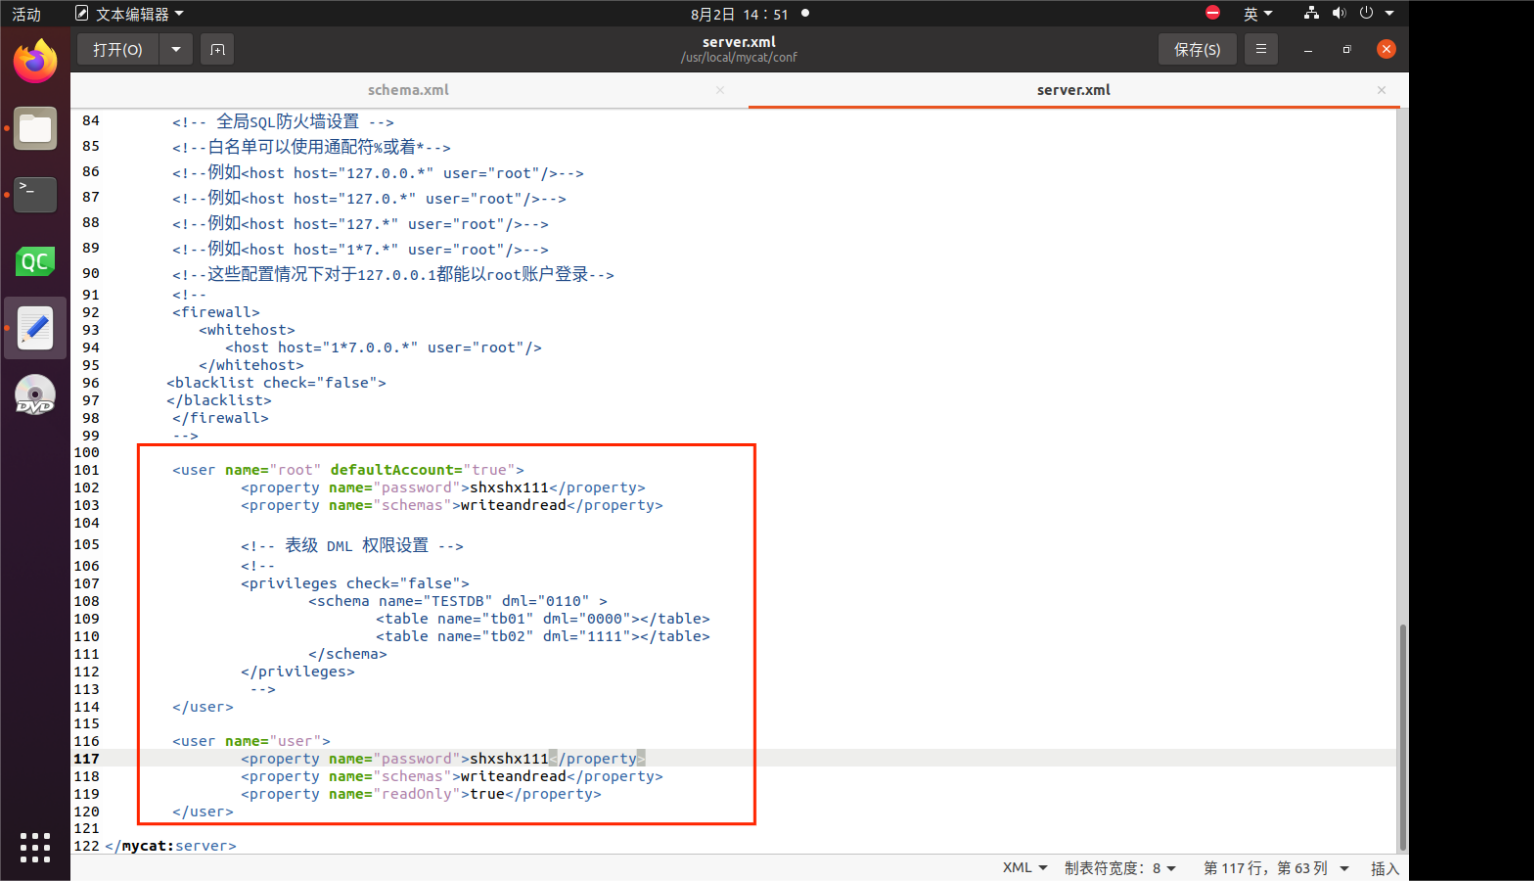Open the hamburger menu in header bar
This screenshot has width=1534, height=881.
coord(1261,49)
